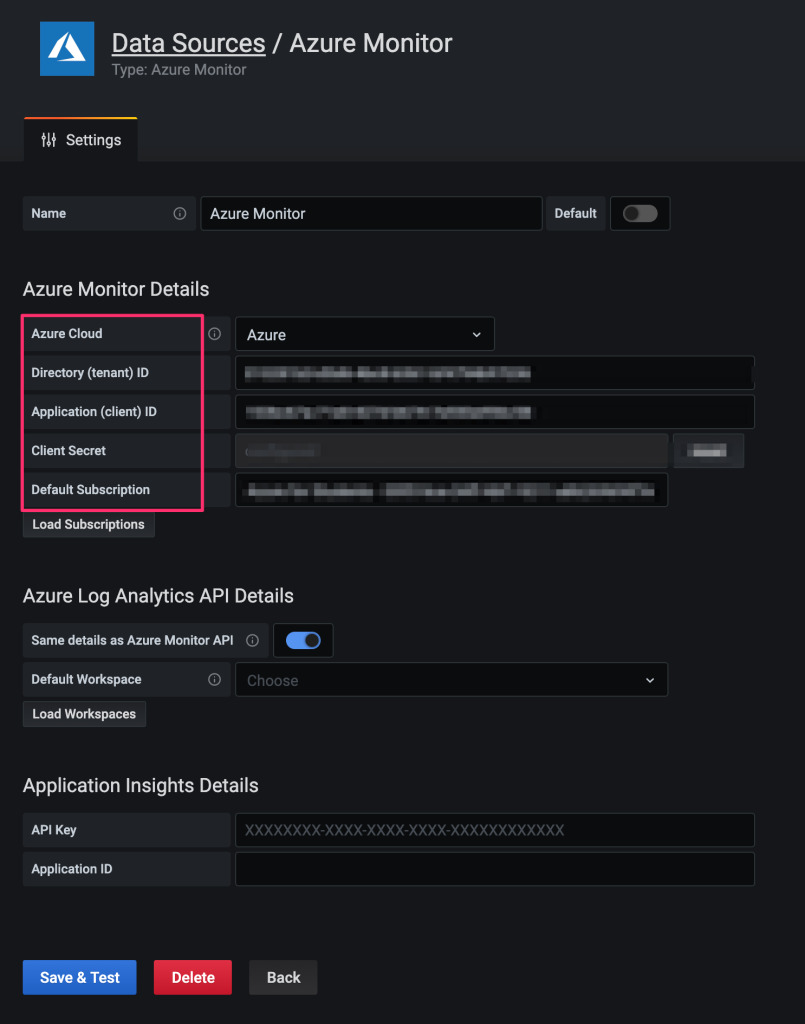Image resolution: width=805 pixels, height=1024 pixels.
Task: Open the Default Subscription dropdown
Action: coord(451,490)
